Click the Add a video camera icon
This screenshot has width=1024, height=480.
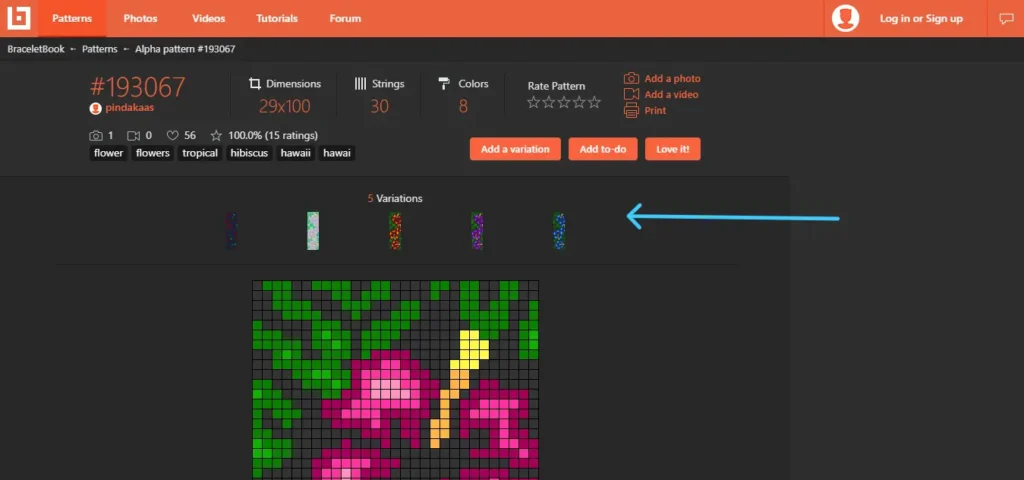[631, 95]
